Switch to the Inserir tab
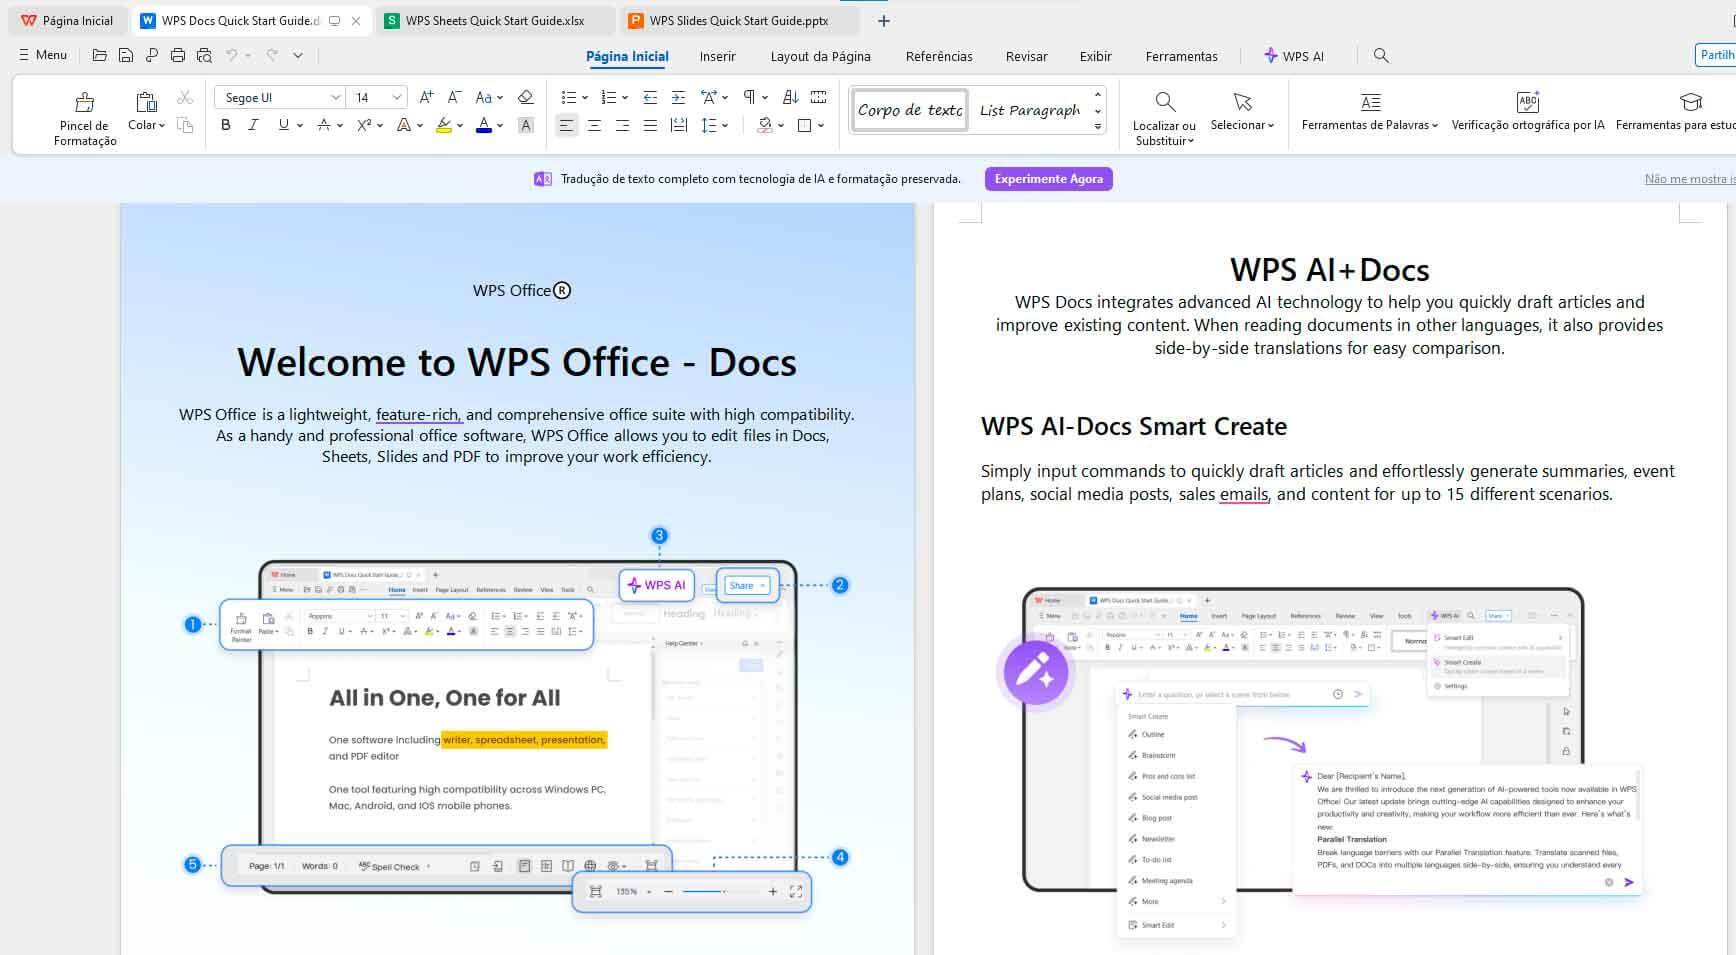1736x955 pixels. point(717,56)
